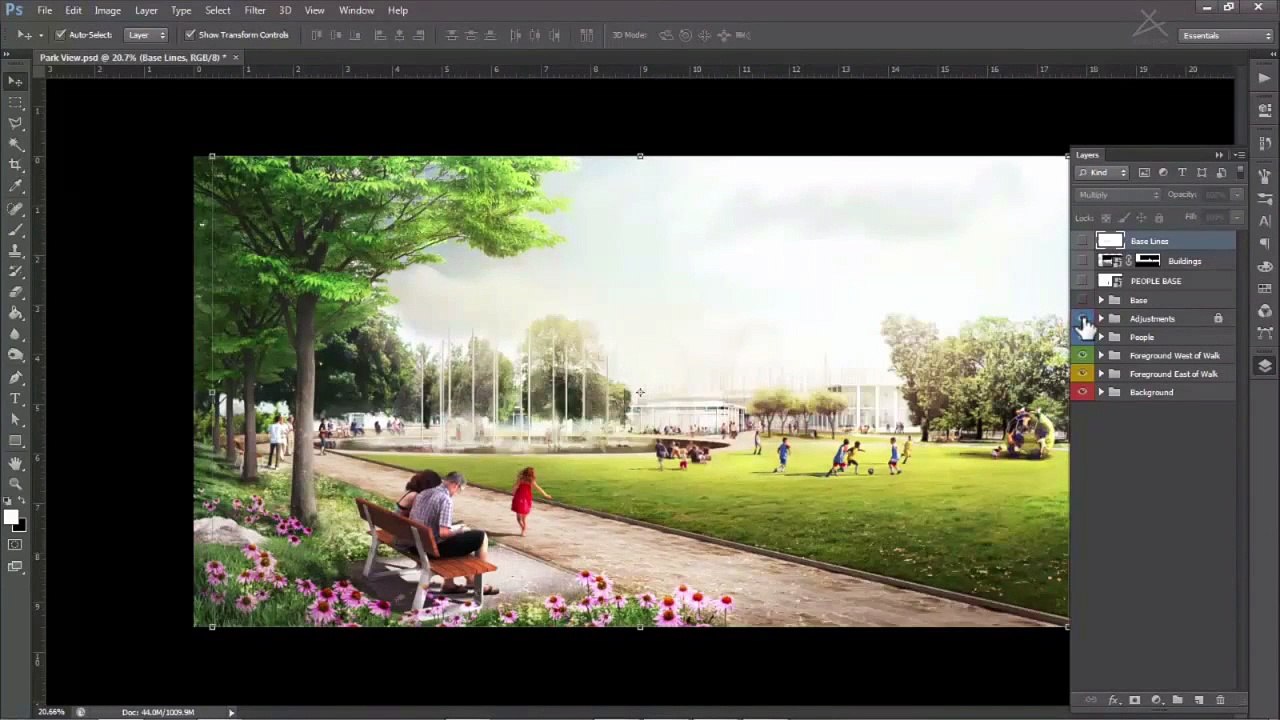The height and width of the screenshot is (720, 1280).
Task: Show the Base Lines layer visibility
Action: coord(1083,241)
